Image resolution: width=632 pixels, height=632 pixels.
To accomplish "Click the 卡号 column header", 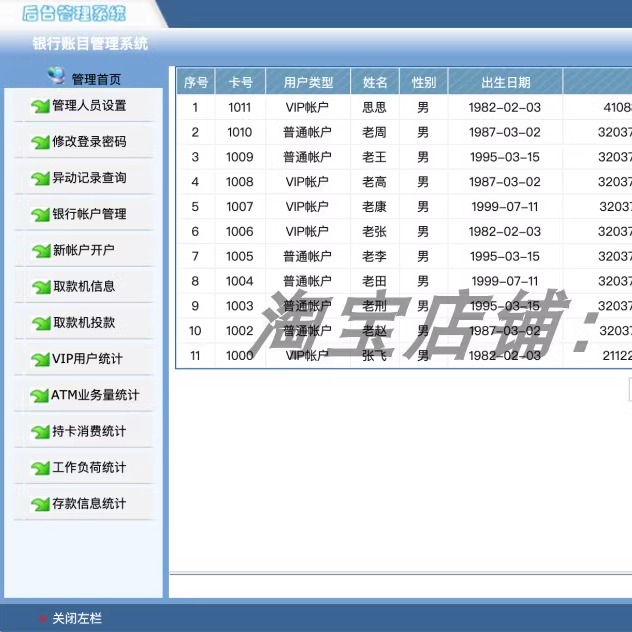I will [x=241, y=82].
